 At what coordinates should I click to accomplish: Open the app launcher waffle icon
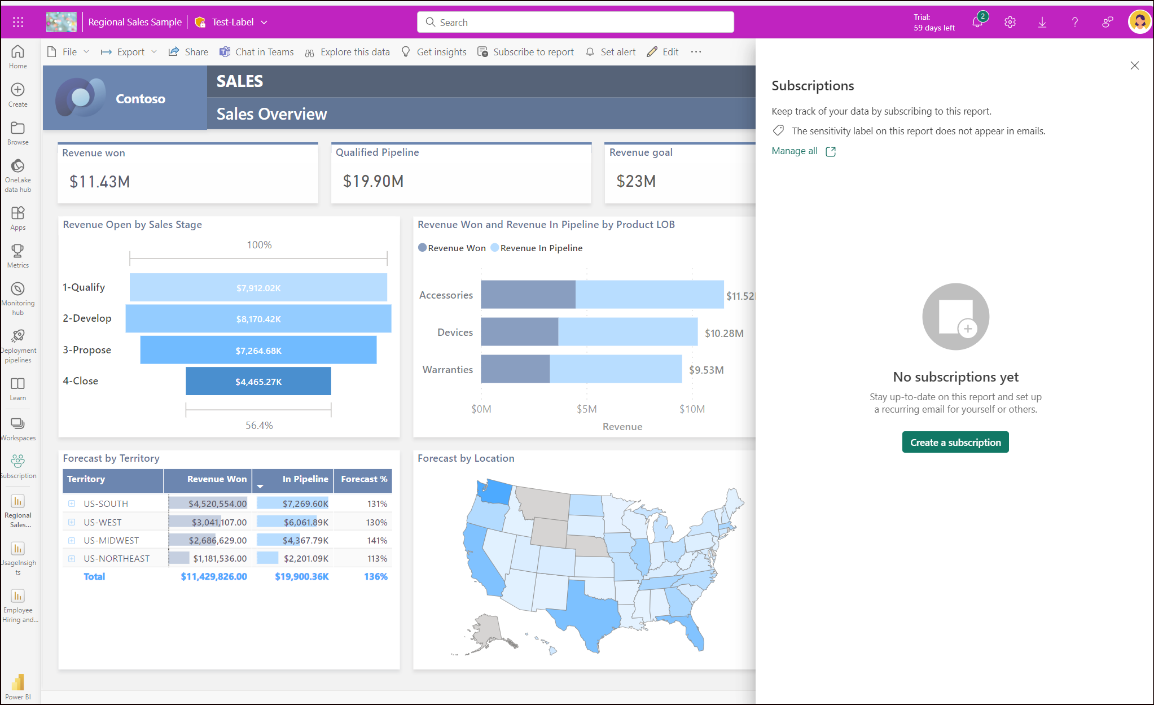coord(18,22)
